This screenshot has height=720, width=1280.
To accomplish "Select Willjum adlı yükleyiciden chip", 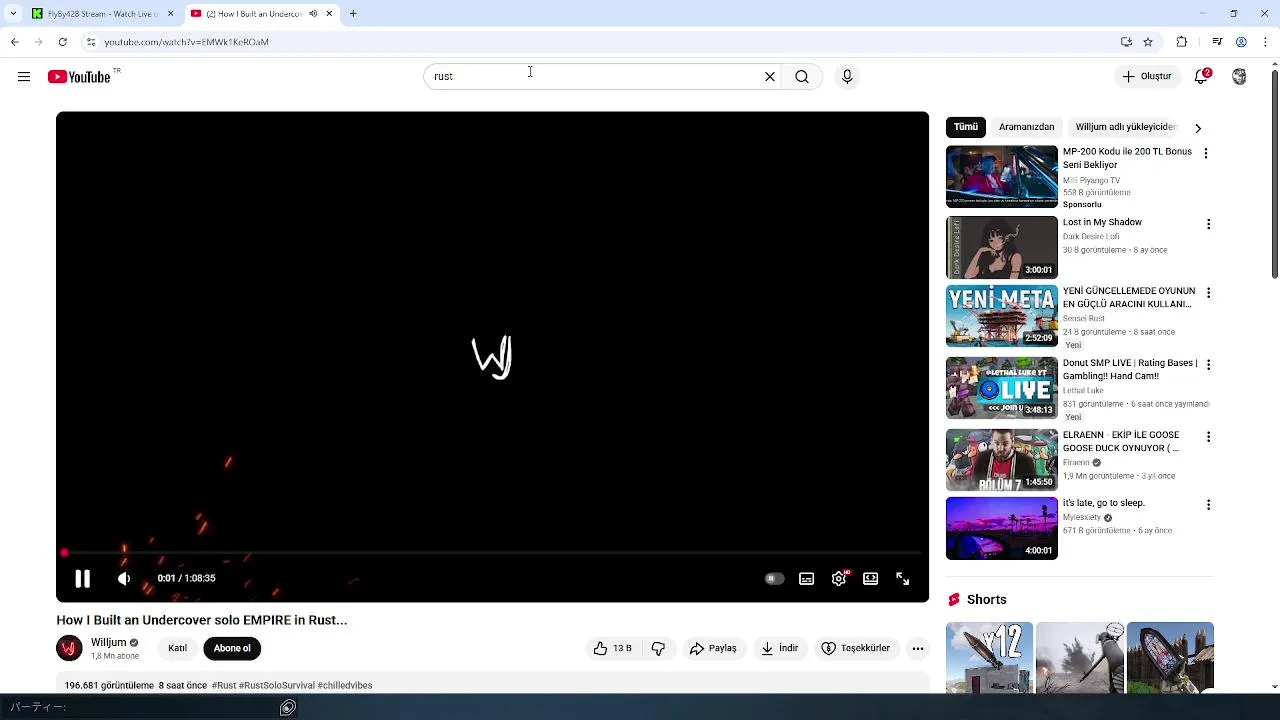I will (x=1125, y=127).
